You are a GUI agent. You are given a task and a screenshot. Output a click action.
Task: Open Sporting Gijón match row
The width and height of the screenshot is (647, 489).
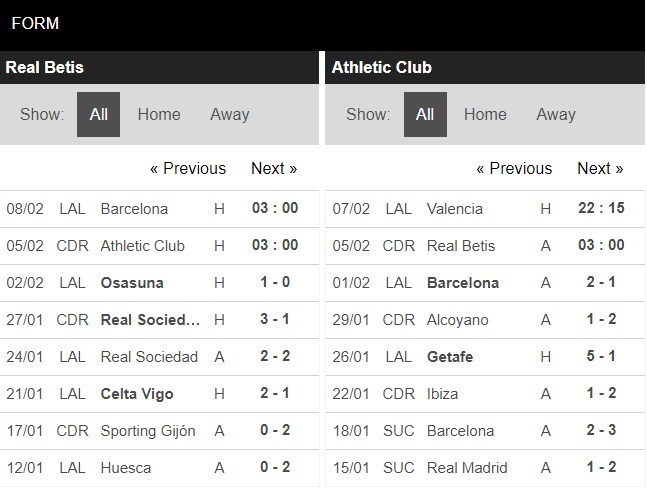pyautogui.click(x=148, y=431)
